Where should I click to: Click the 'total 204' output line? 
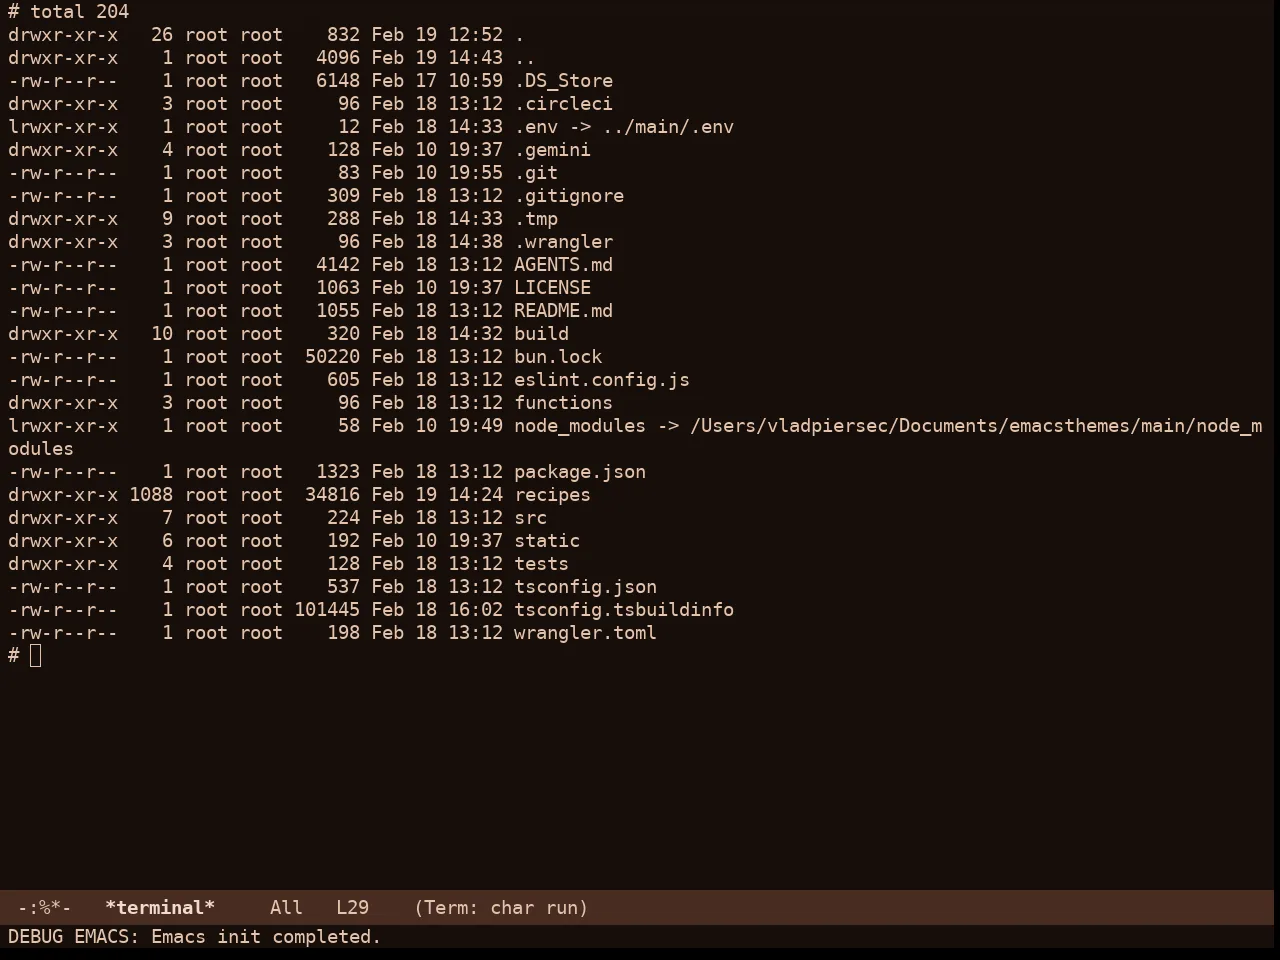80,12
